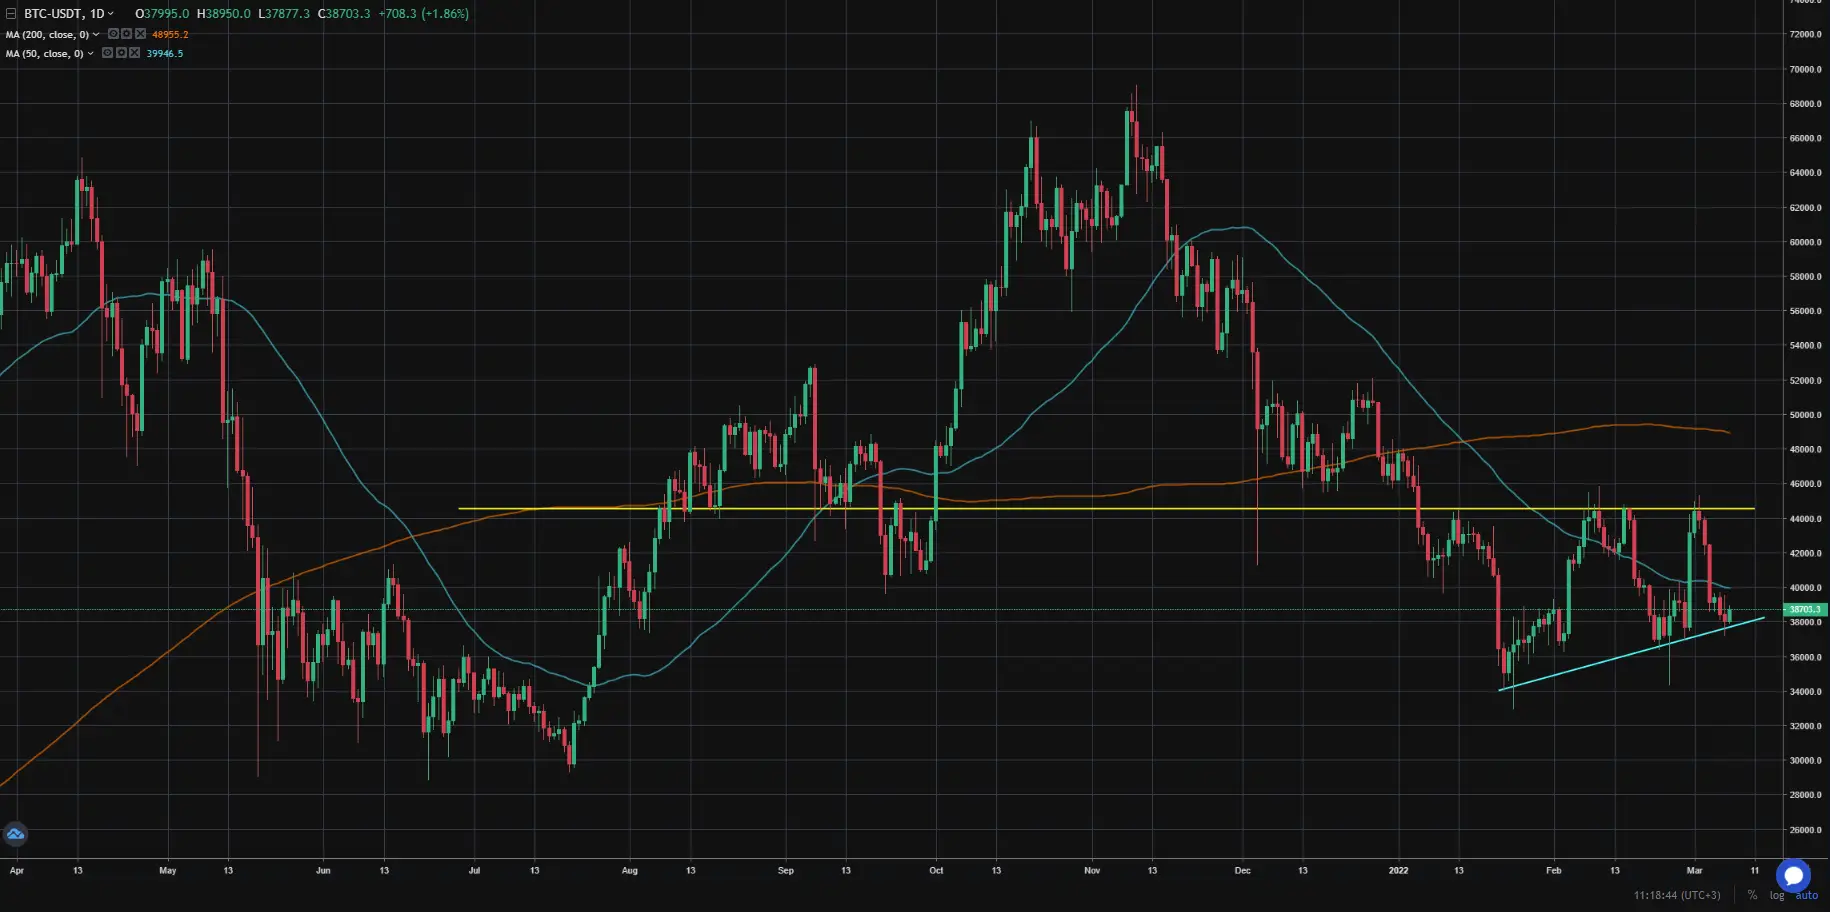Open the blue chat bubble widget
This screenshot has width=1830, height=912.
tap(1793, 876)
